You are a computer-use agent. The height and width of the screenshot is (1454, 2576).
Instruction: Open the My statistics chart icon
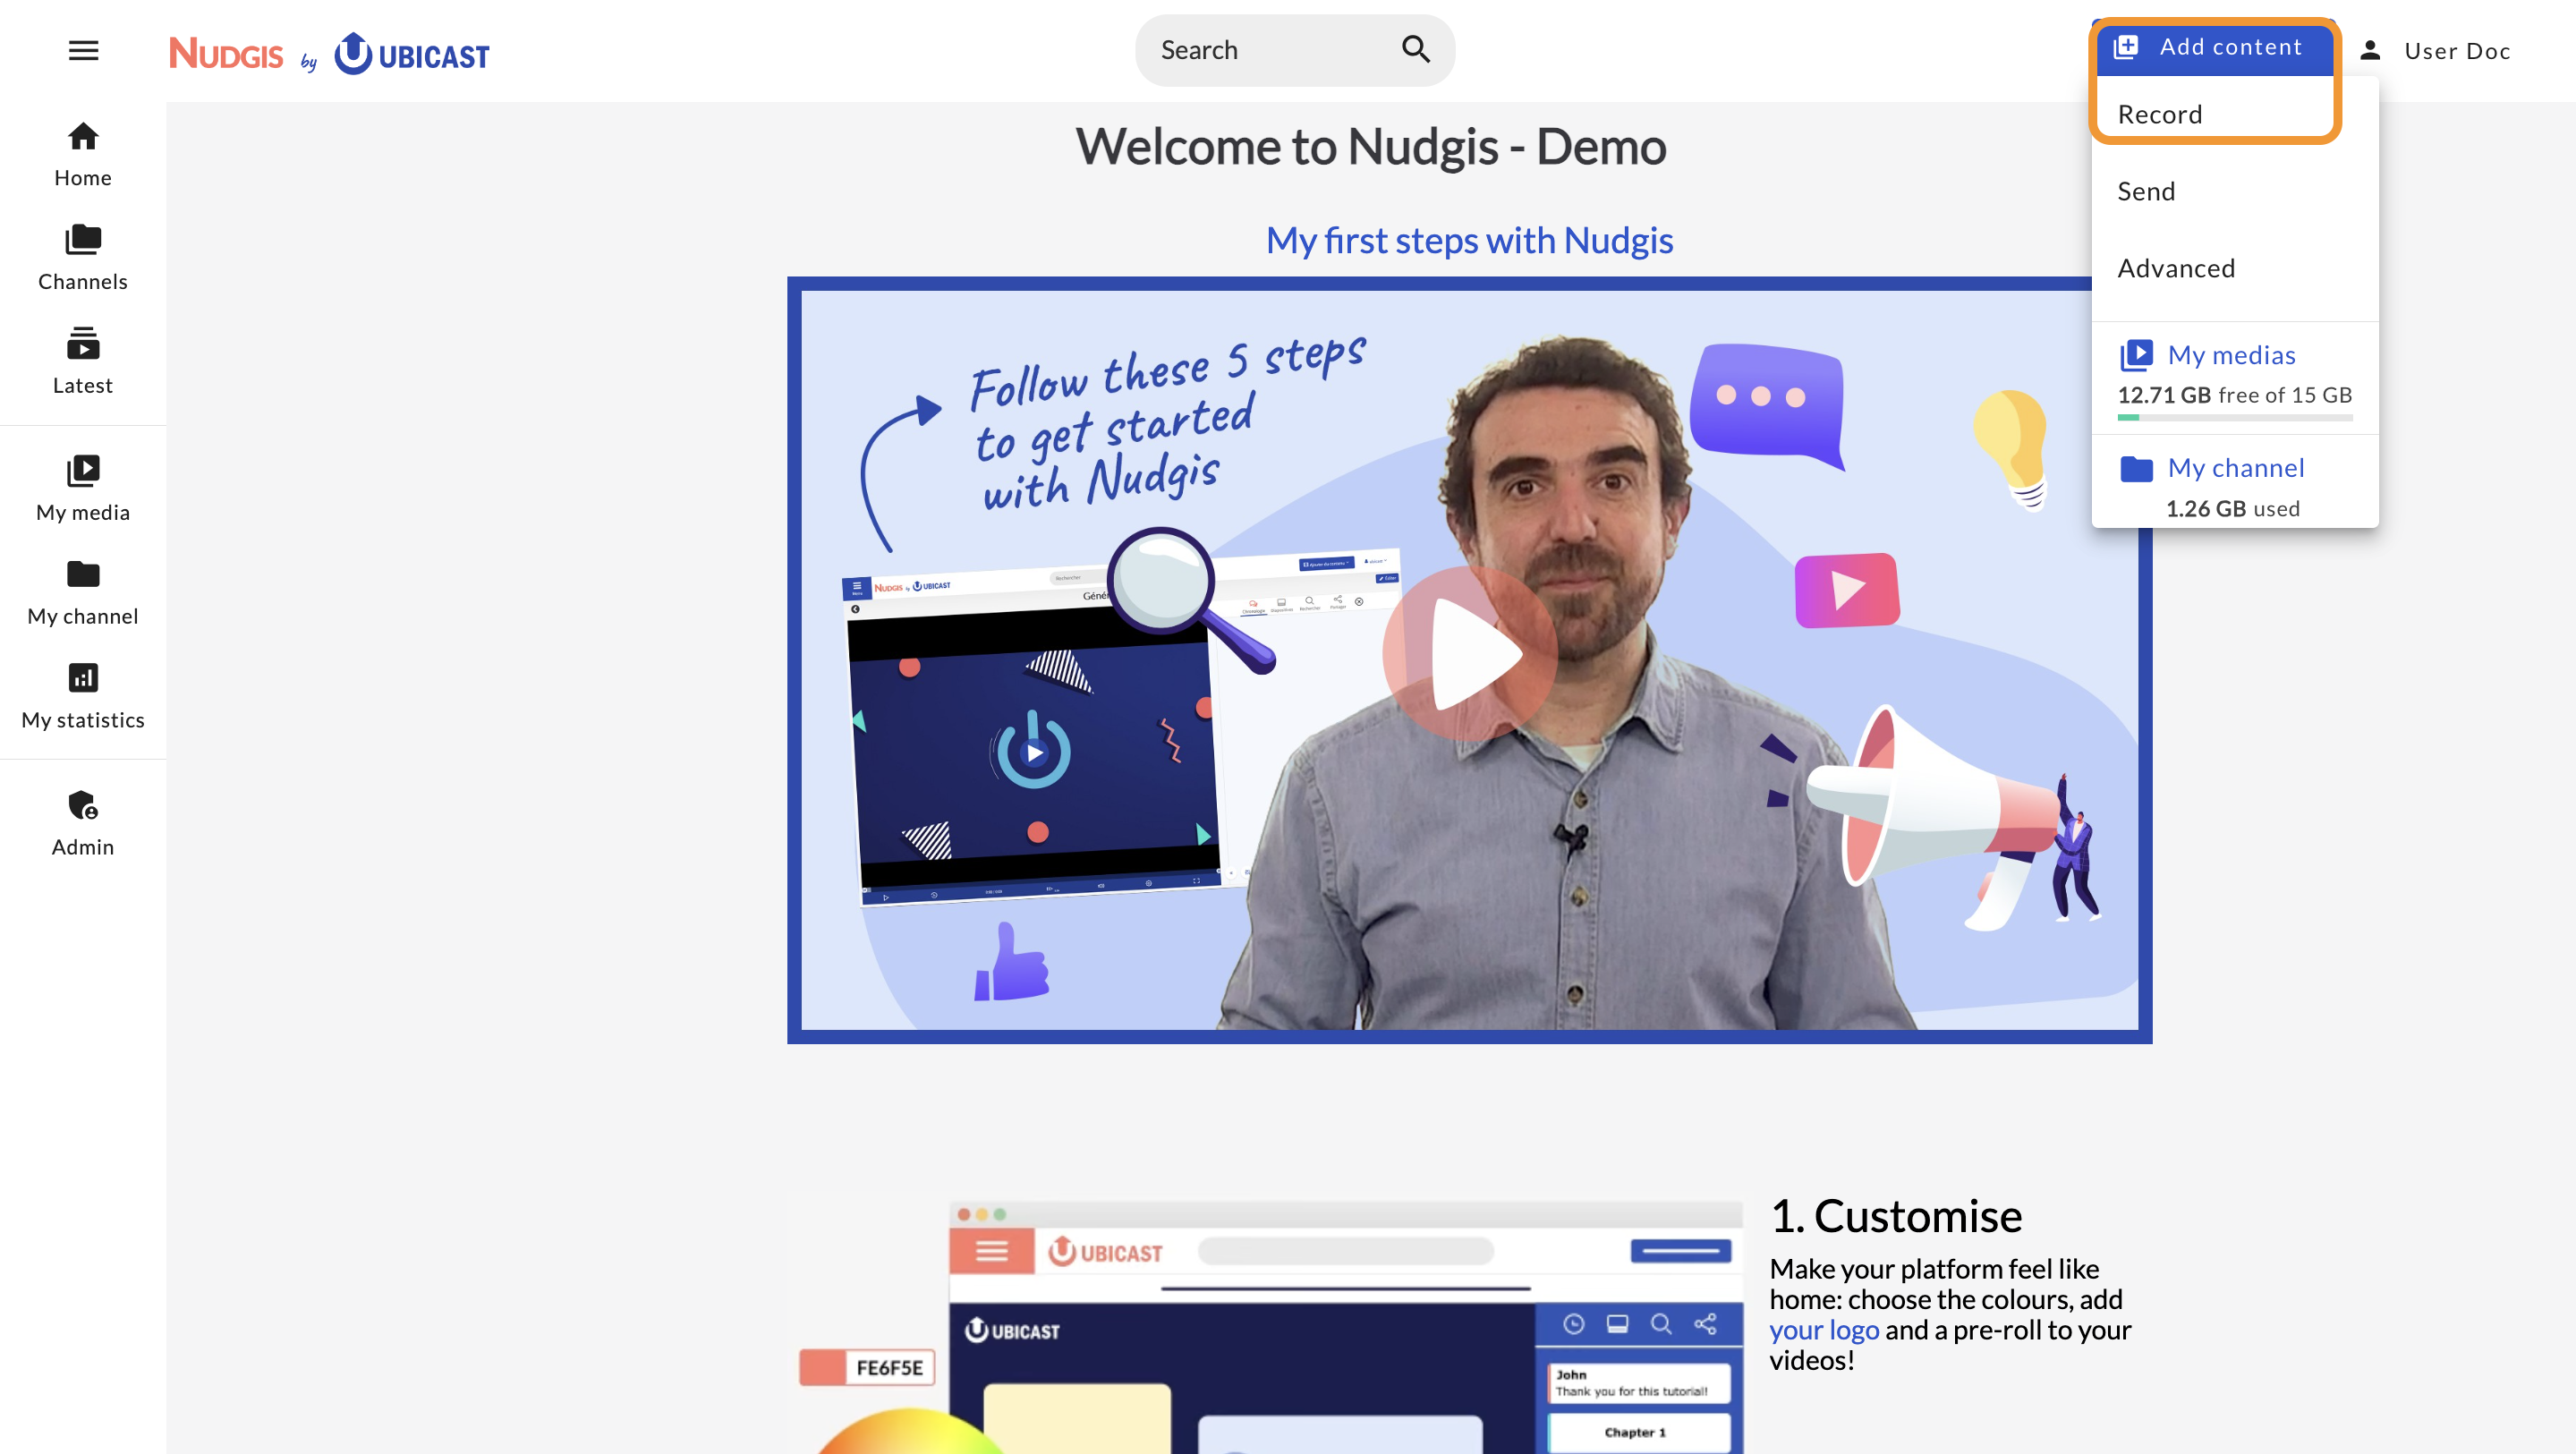(x=83, y=678)
